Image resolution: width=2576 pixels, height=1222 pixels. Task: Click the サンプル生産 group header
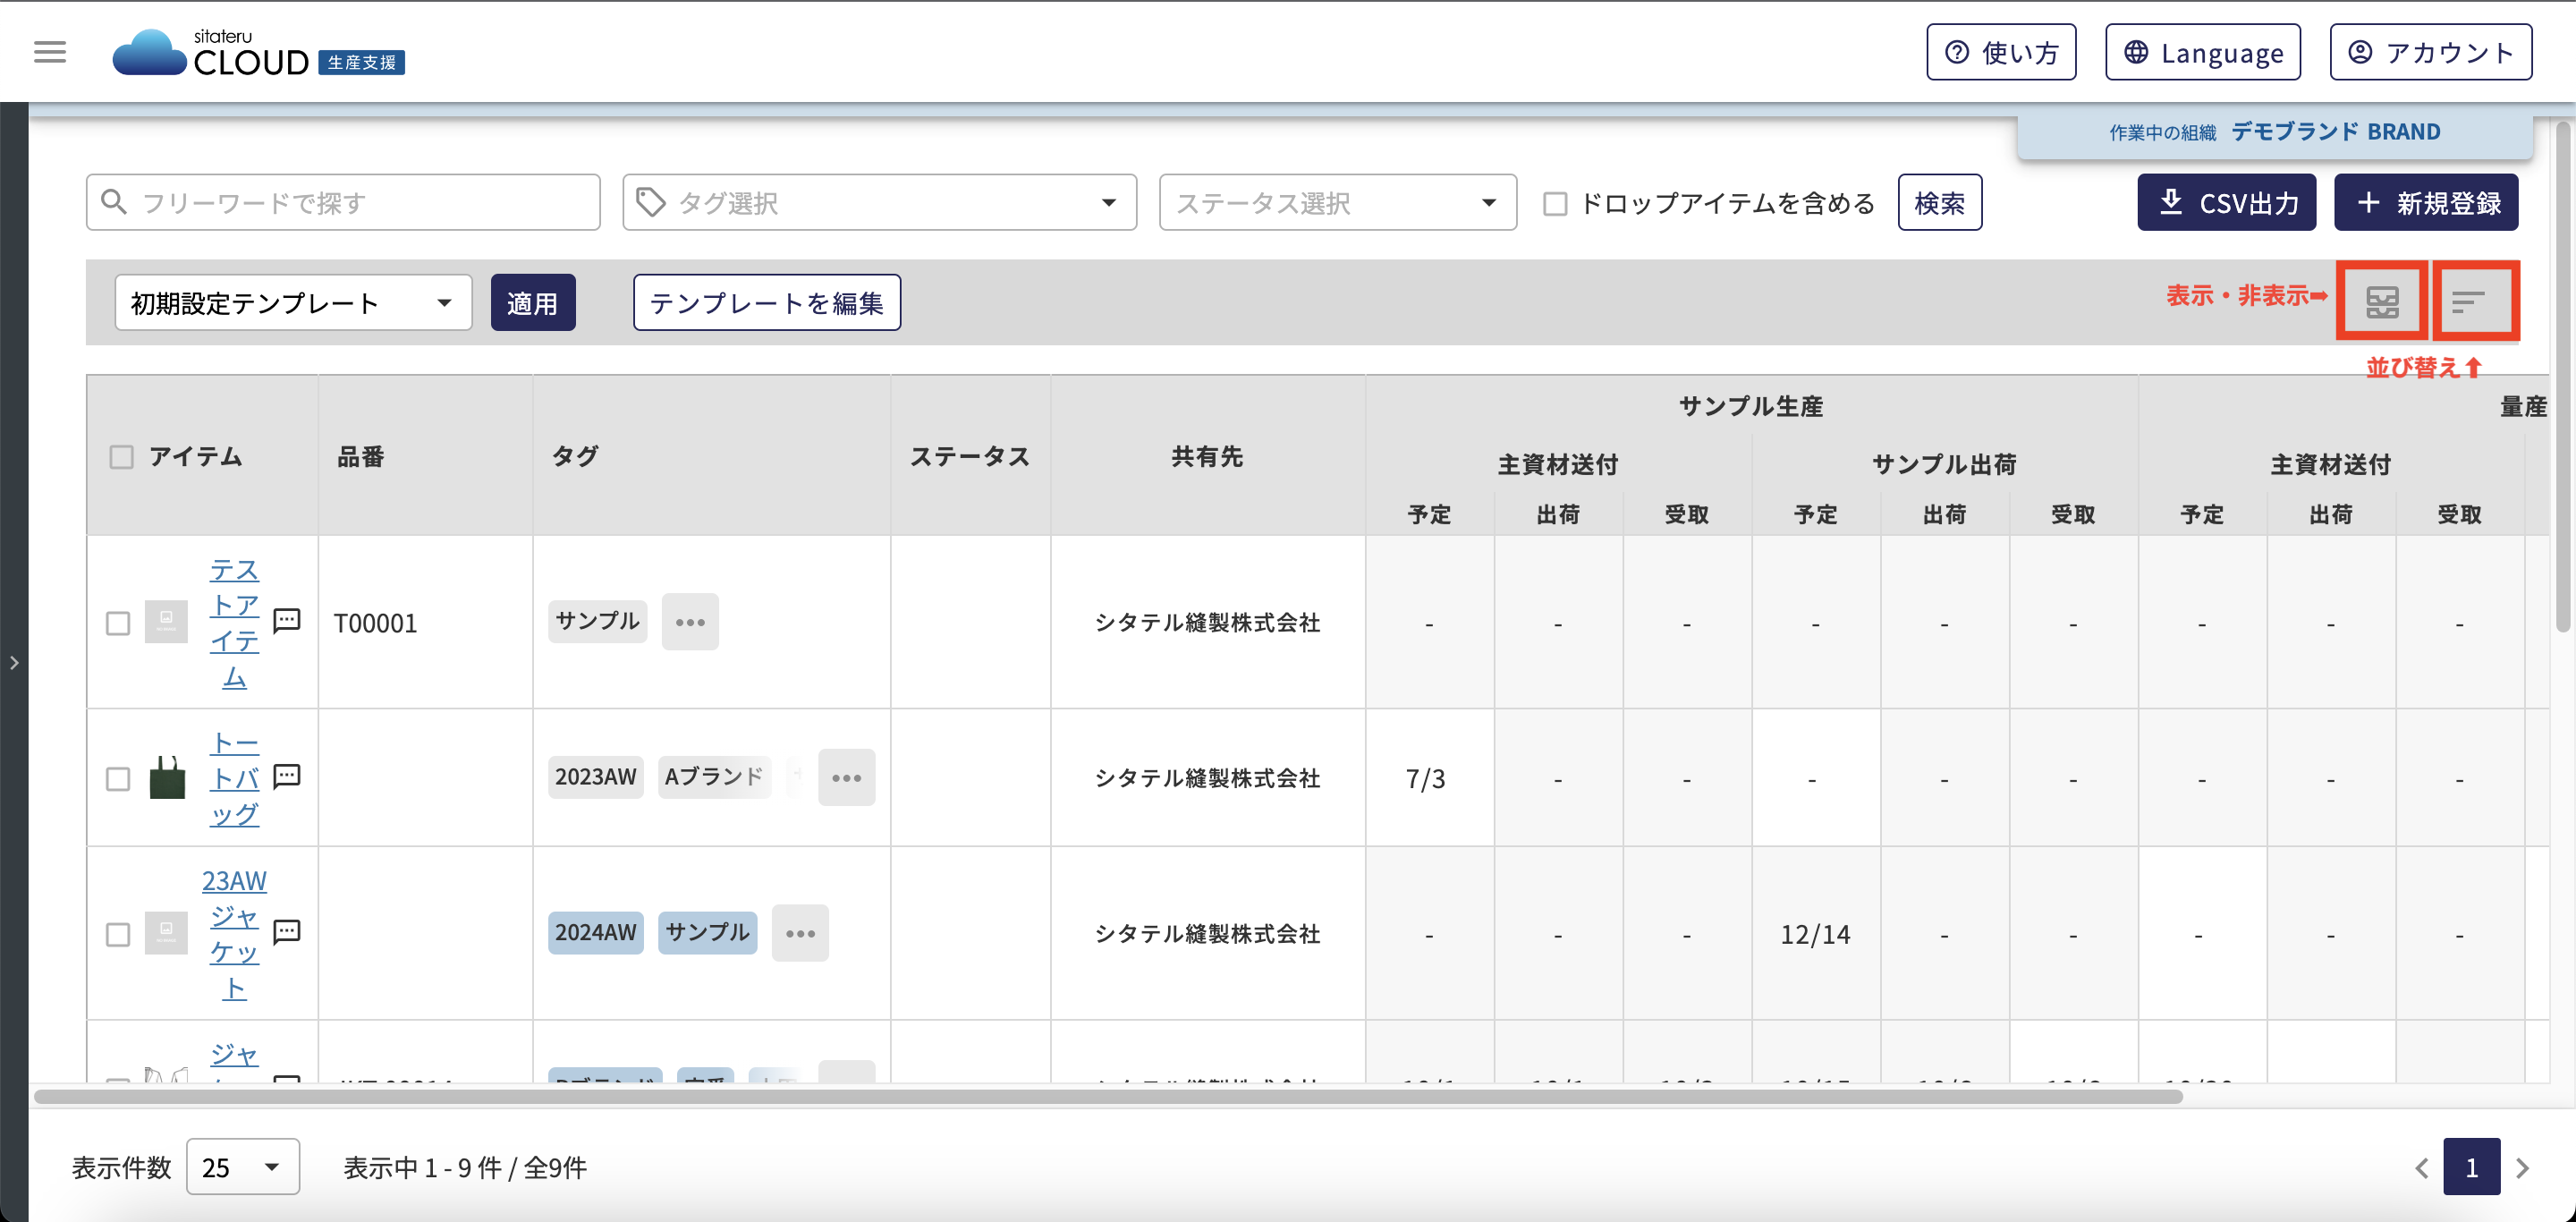point(1751,406)
